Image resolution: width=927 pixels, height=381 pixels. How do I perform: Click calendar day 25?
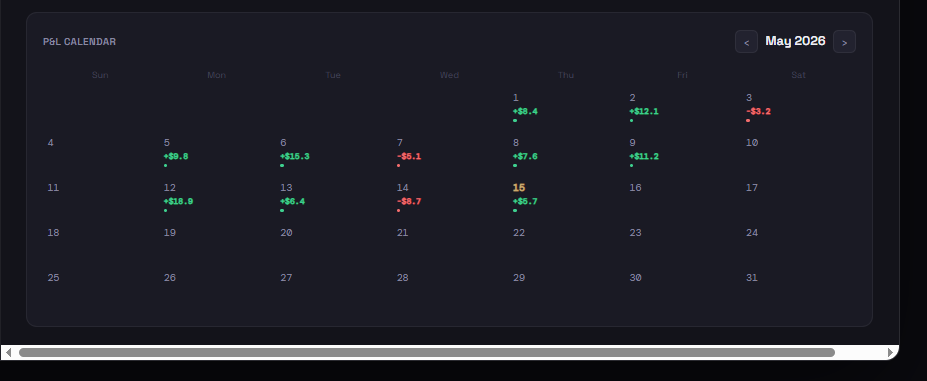coord(100,289)
